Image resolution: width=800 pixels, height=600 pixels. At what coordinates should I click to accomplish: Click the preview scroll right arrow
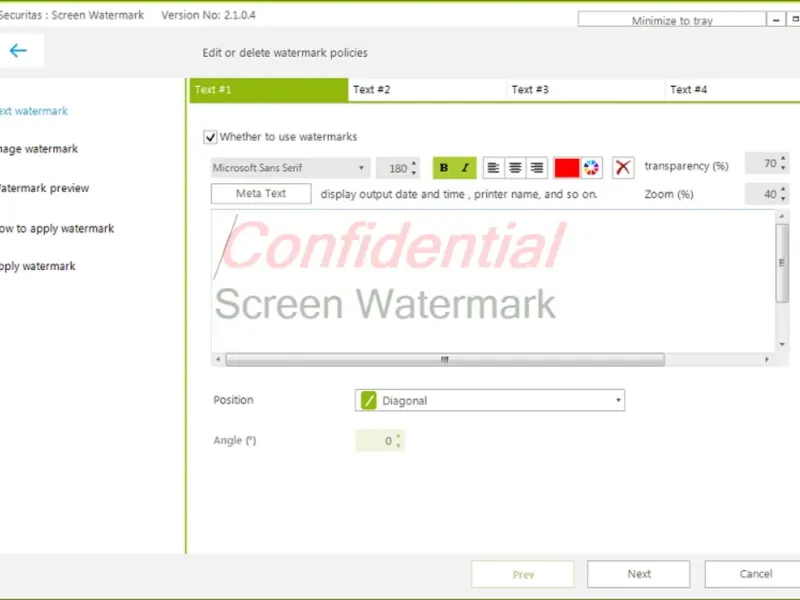[x=767, y=360]
